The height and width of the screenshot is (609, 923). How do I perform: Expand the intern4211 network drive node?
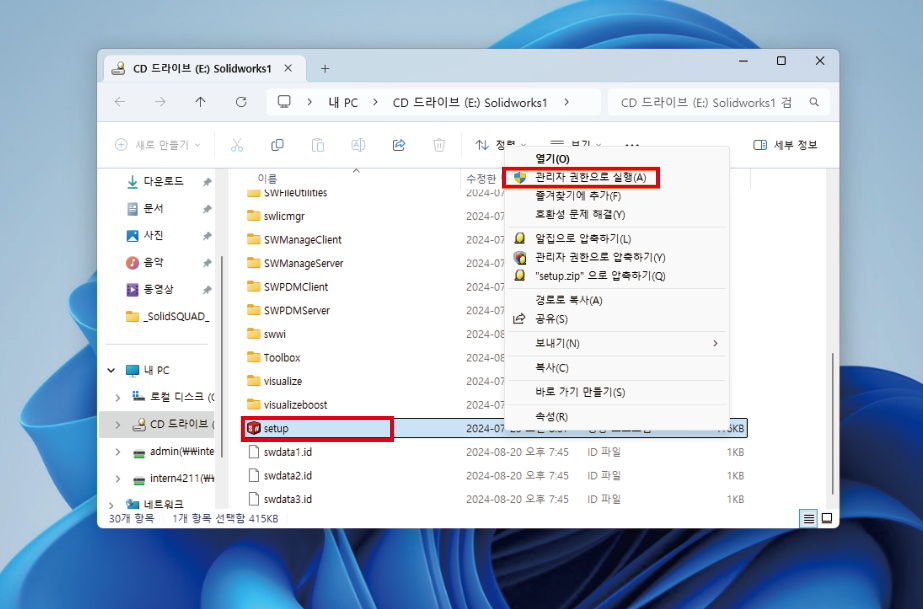click(x=118, y=478)
